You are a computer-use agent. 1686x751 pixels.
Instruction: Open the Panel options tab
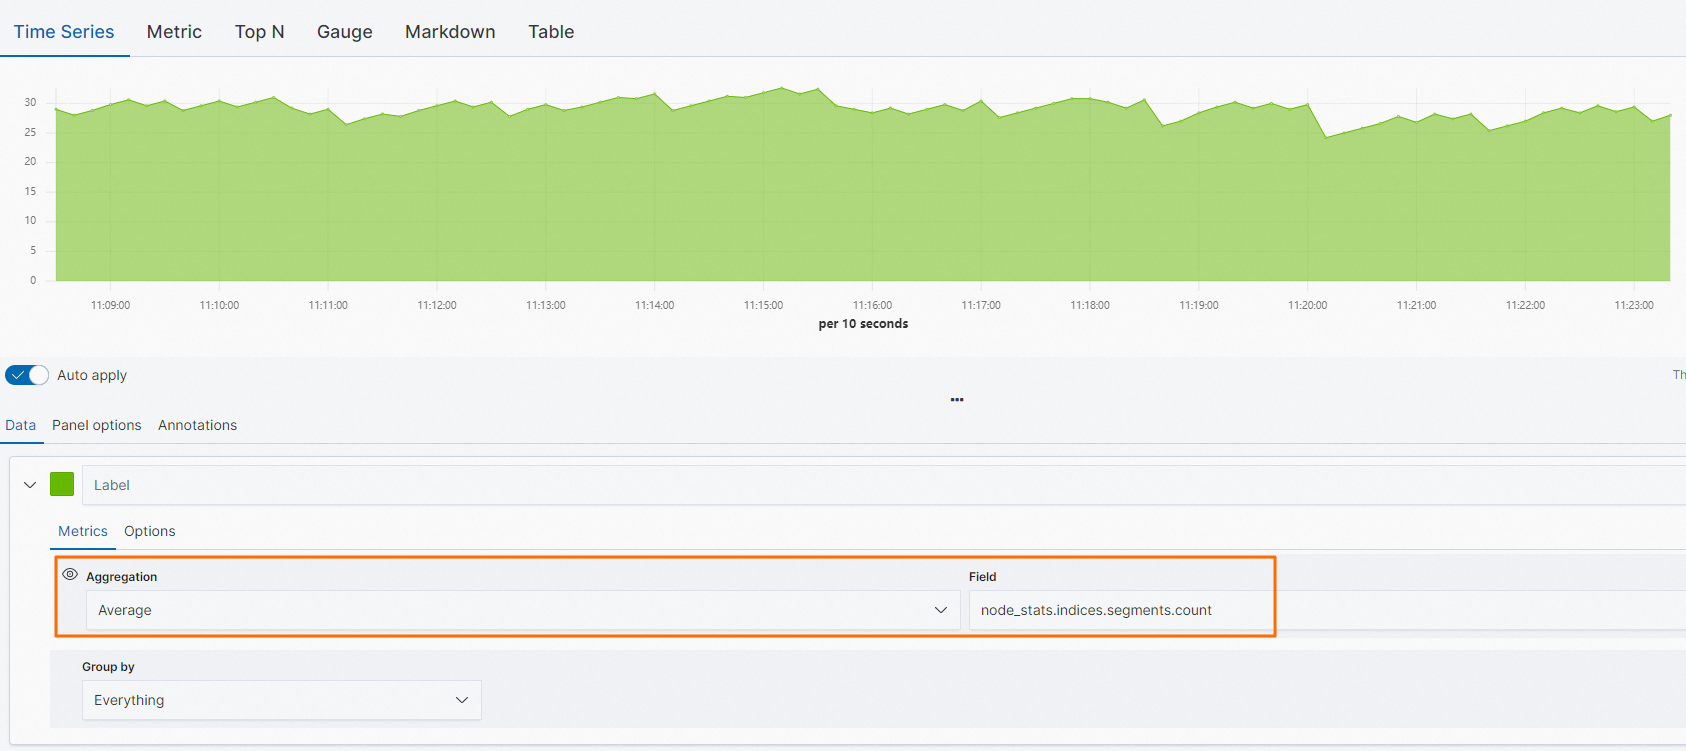97,425
